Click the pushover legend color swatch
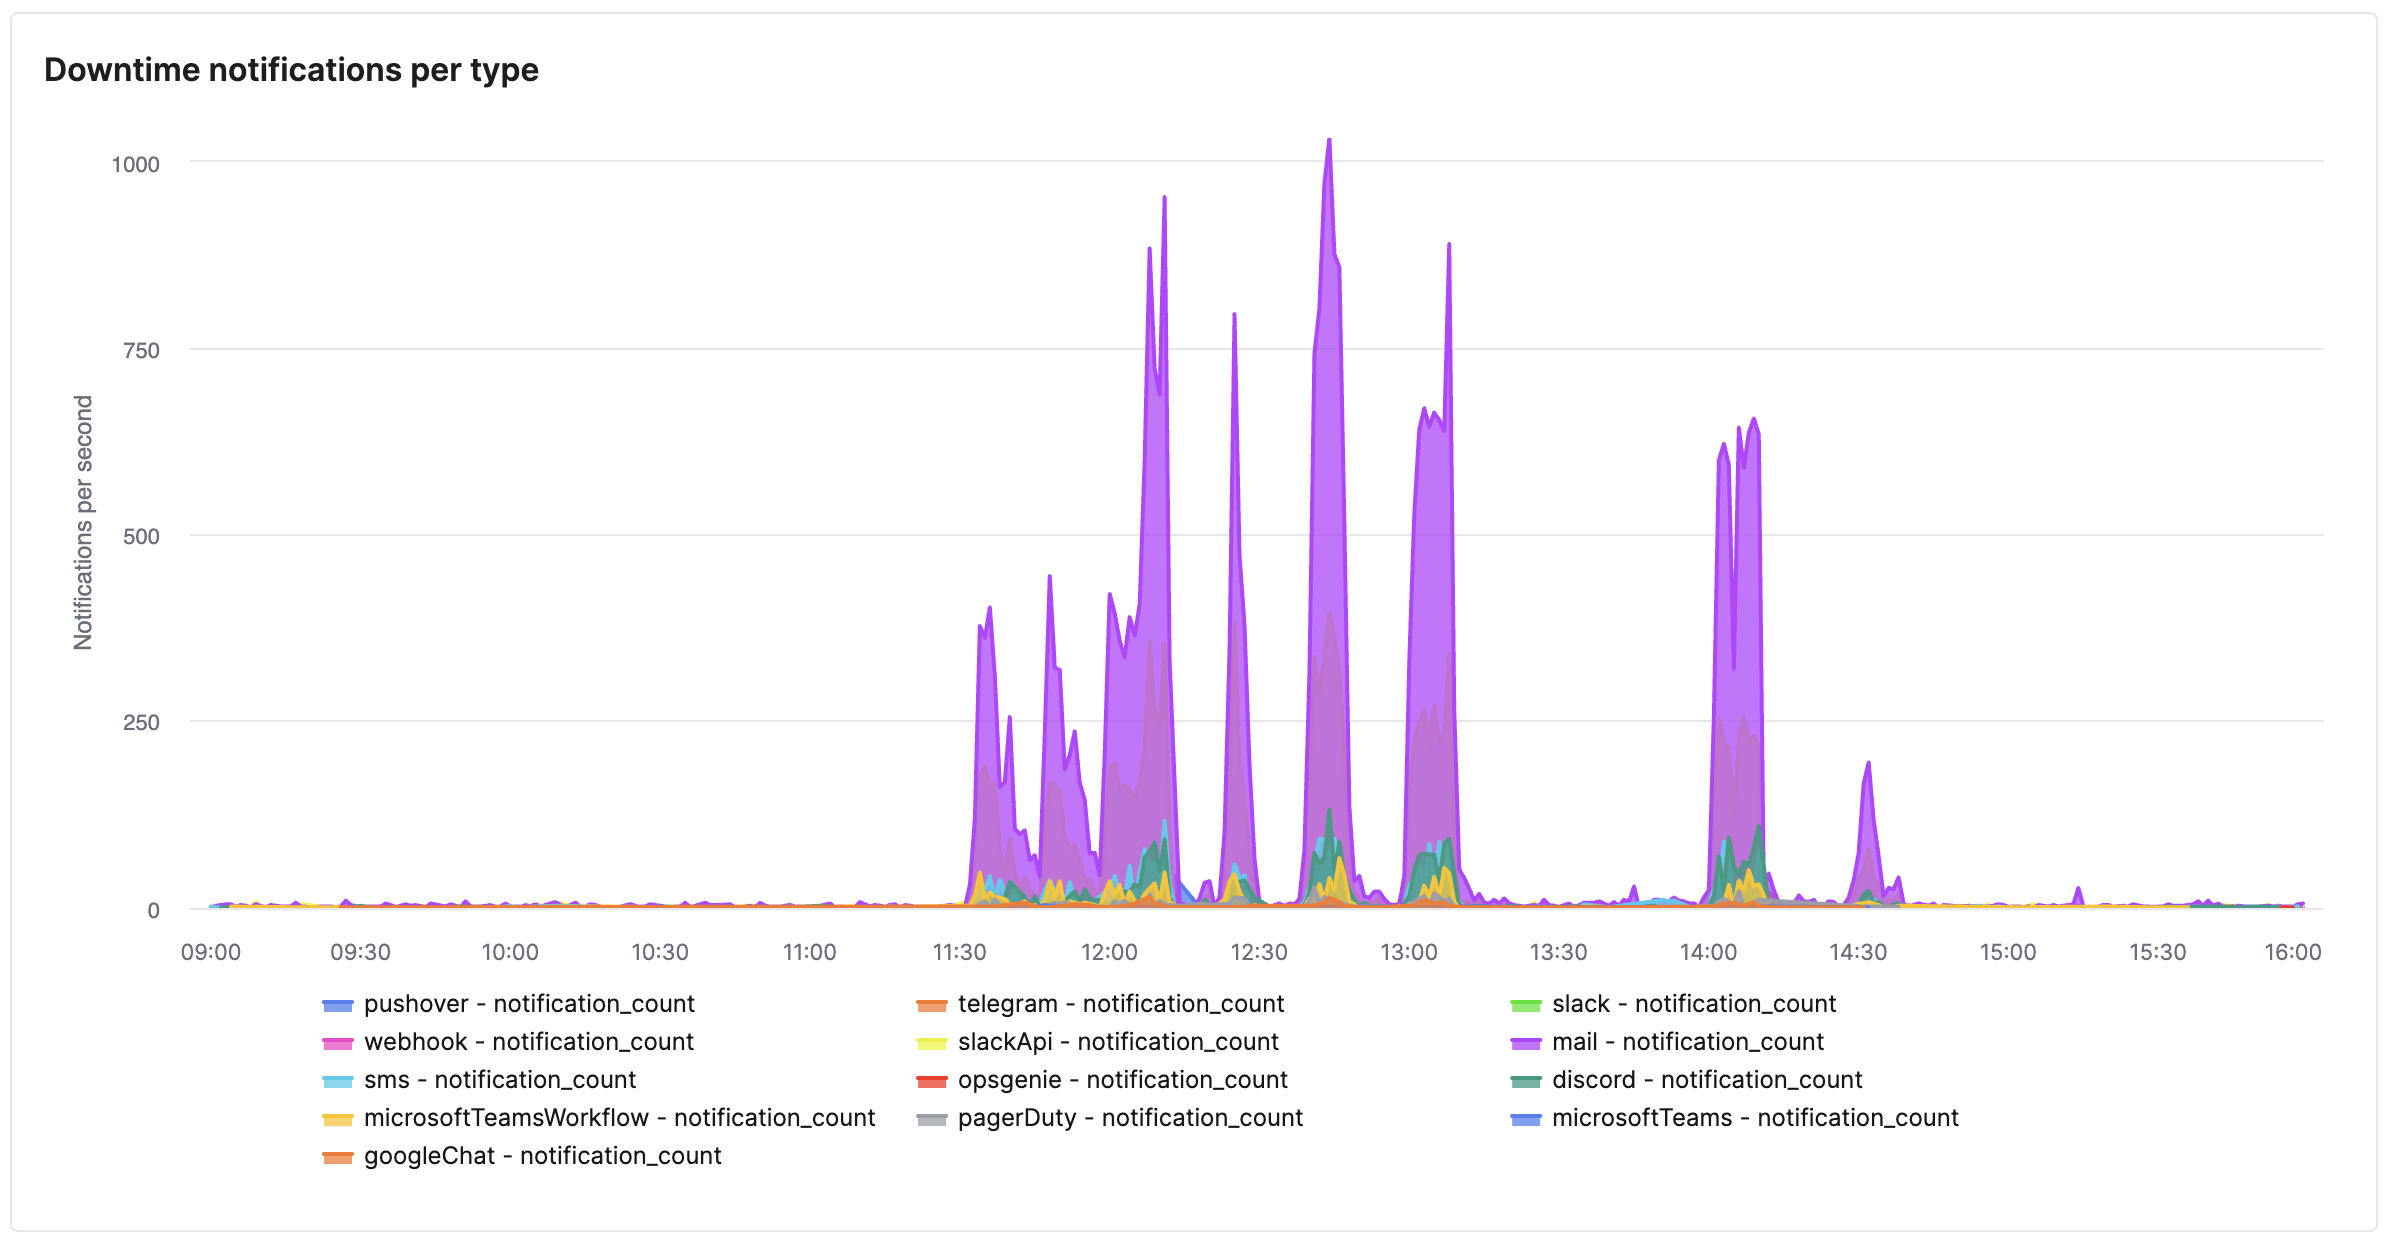 click(x=338, y=1005)
